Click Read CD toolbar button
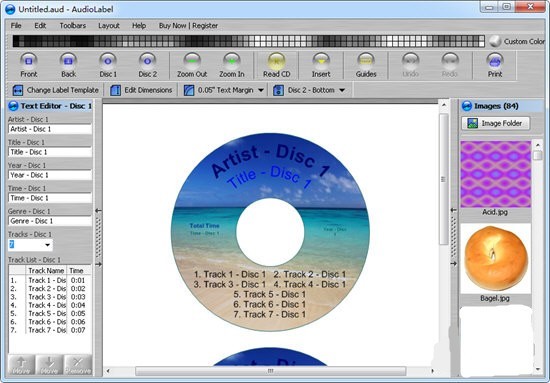 click(x=276, y=65)
